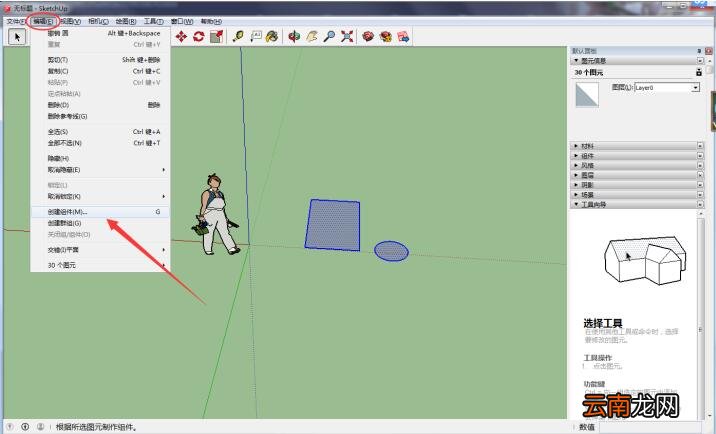Click the selected blue square face
The image size is (716, 434).
point(333,225)
